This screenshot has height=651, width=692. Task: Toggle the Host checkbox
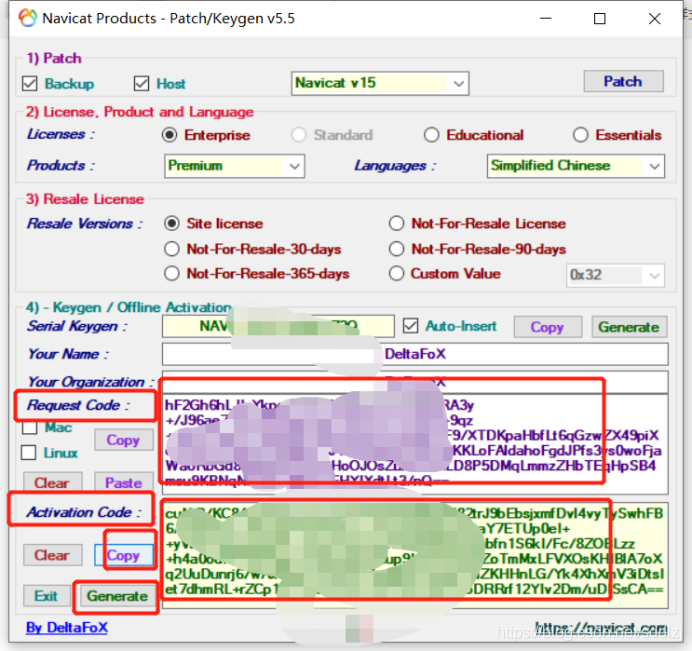click(x=141, y=83)
